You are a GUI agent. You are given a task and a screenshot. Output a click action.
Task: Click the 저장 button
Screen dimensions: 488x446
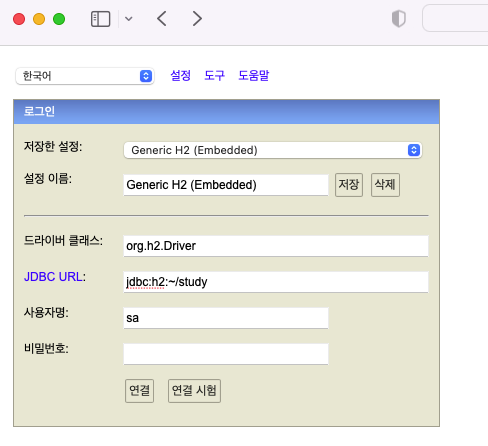[x=349, y=185]
